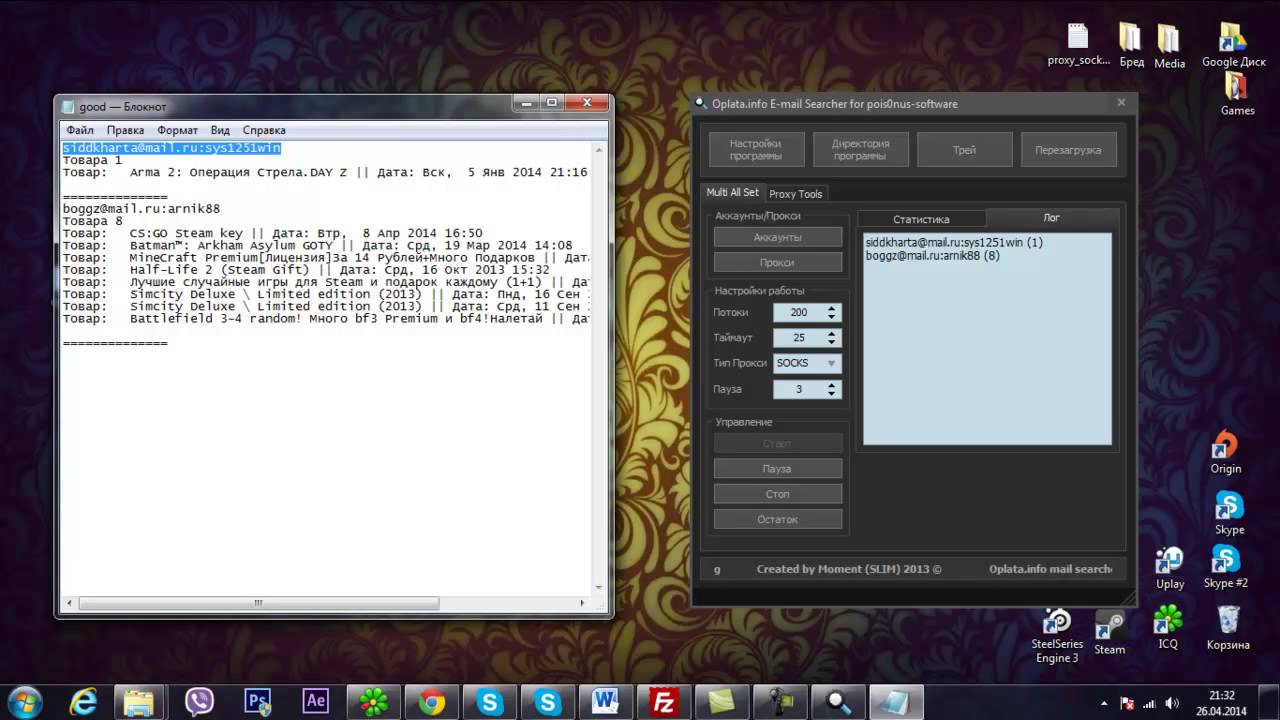Select the Лог tab

[x=1051, y=217]
